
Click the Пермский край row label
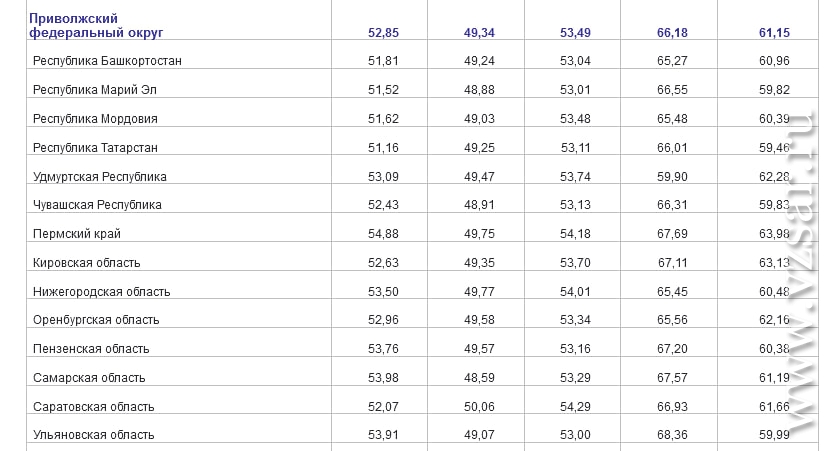coord(77,234)
